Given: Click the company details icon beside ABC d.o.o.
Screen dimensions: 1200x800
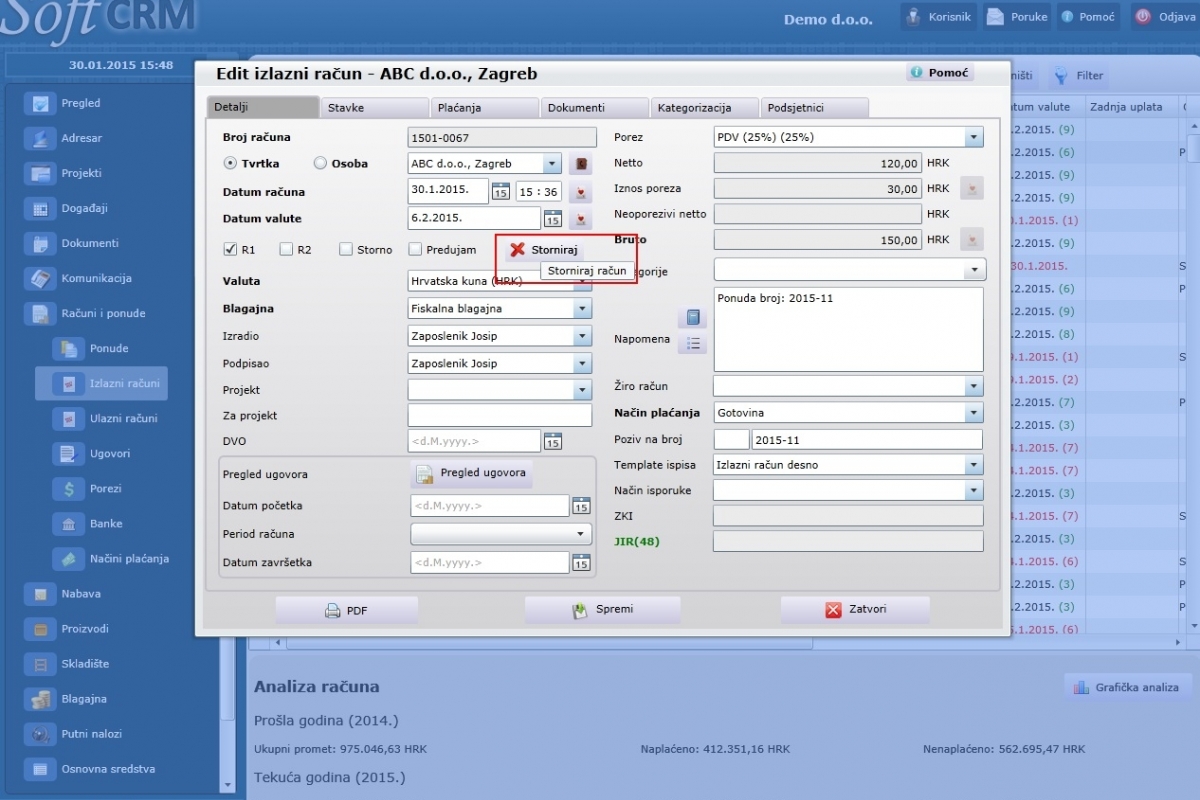Looking at the screenshot, I should [581, 164].
